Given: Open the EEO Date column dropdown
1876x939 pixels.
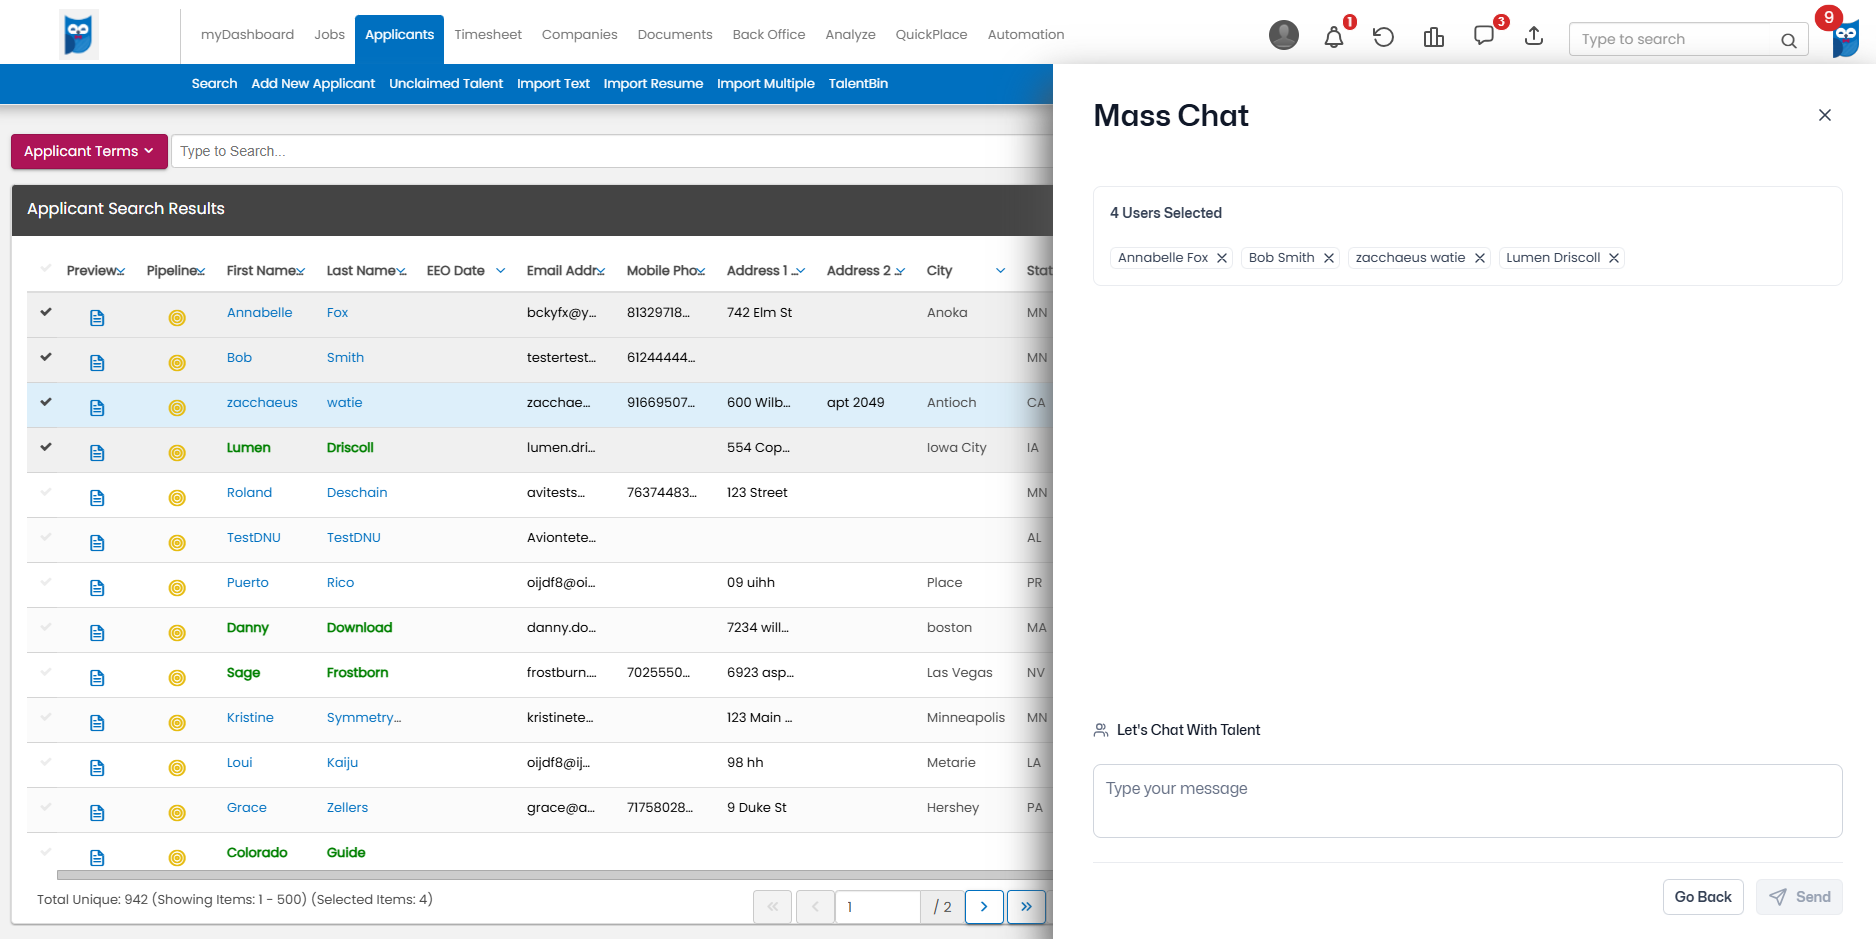Looking at the screenshot, I should (x=500, y=271).
